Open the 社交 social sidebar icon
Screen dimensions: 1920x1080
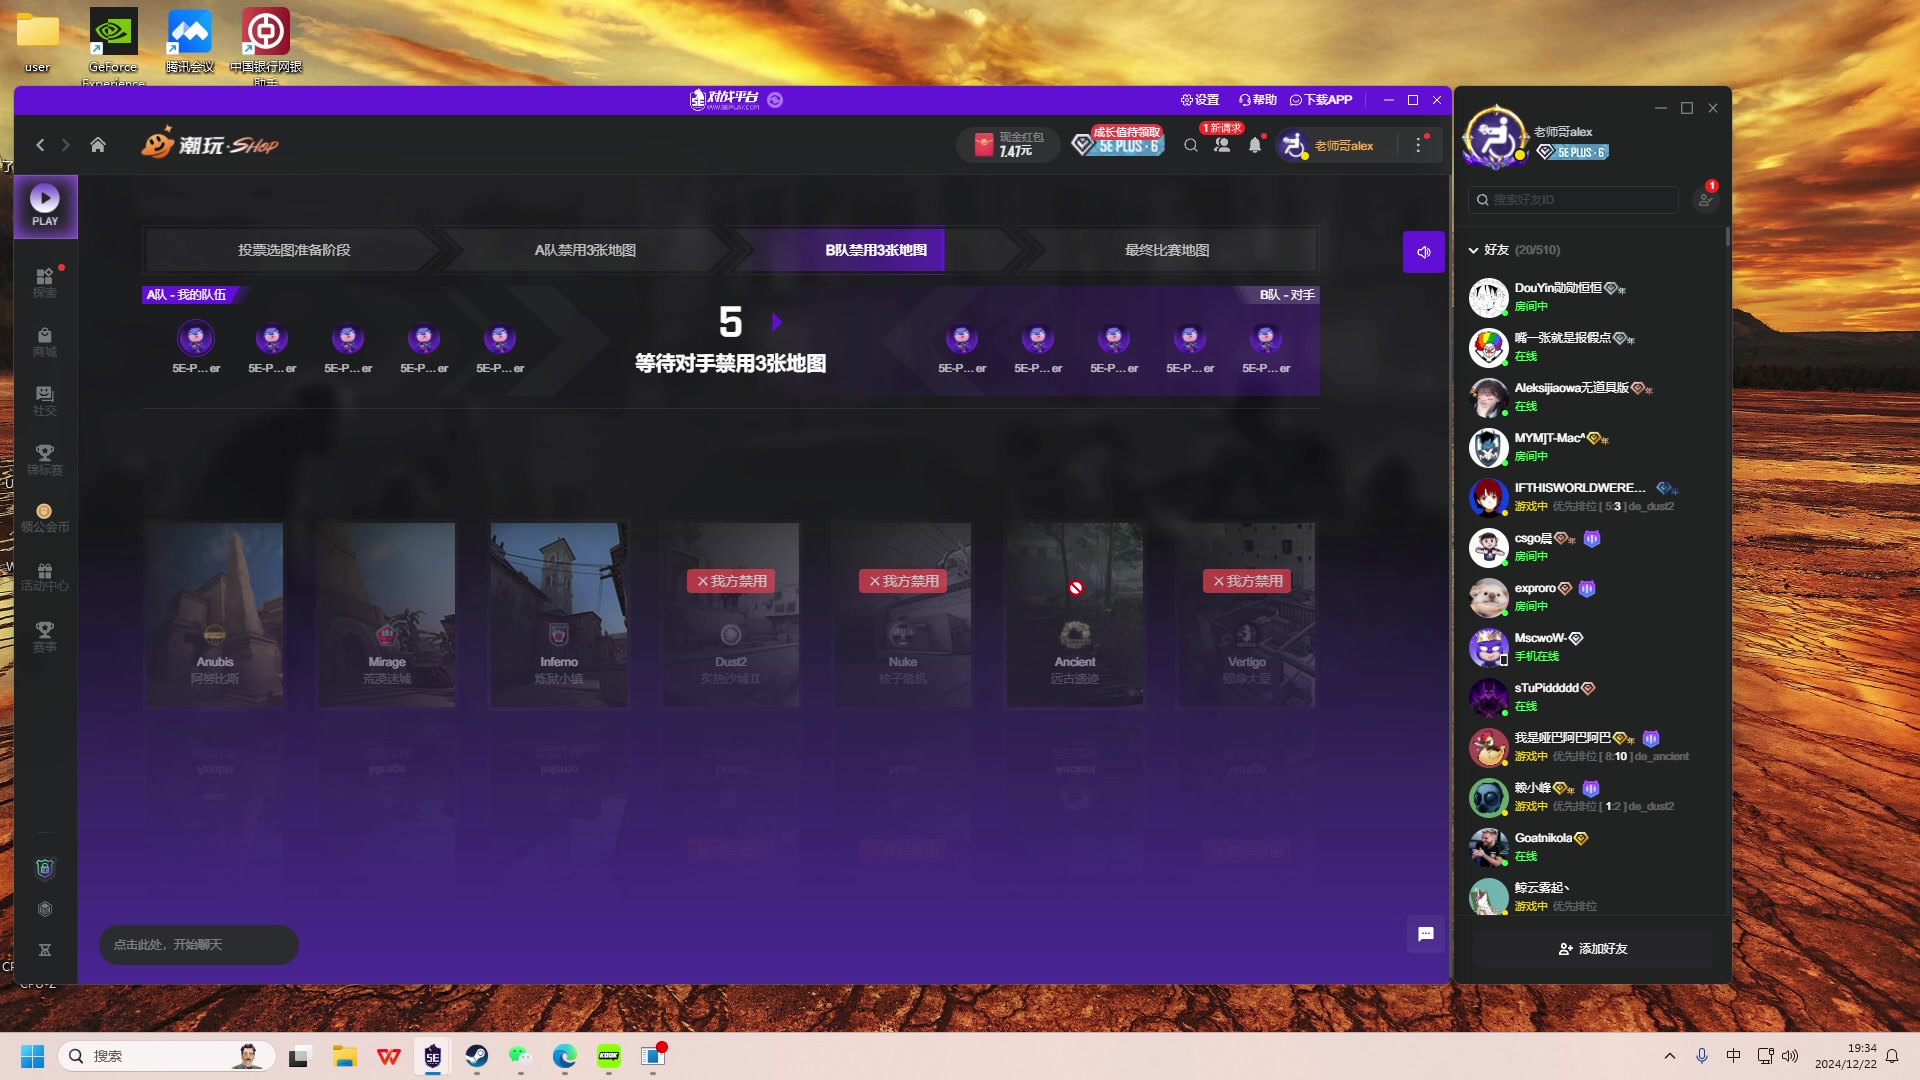pyautogui.click(x=45, y=401)
